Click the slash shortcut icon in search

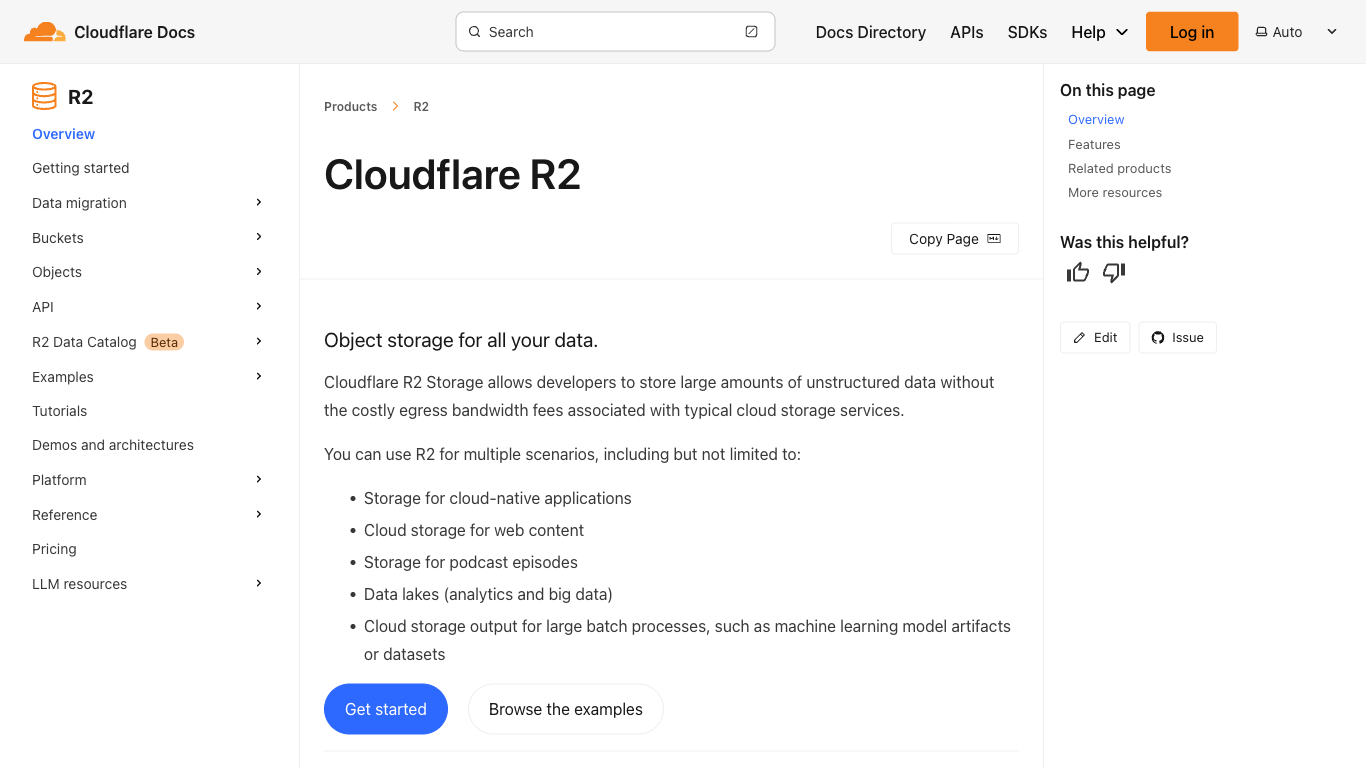752,32
